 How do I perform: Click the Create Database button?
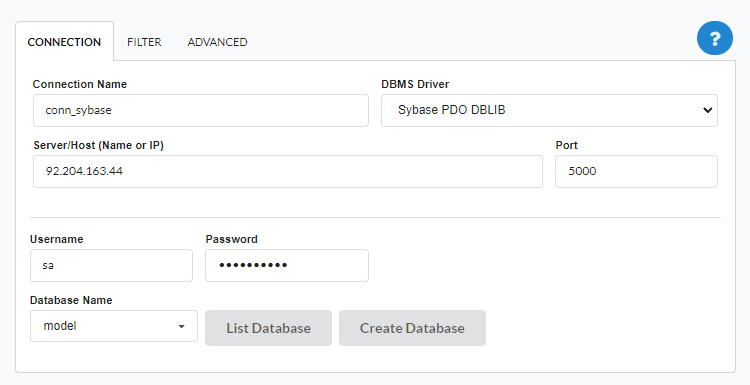coord(412,328)
